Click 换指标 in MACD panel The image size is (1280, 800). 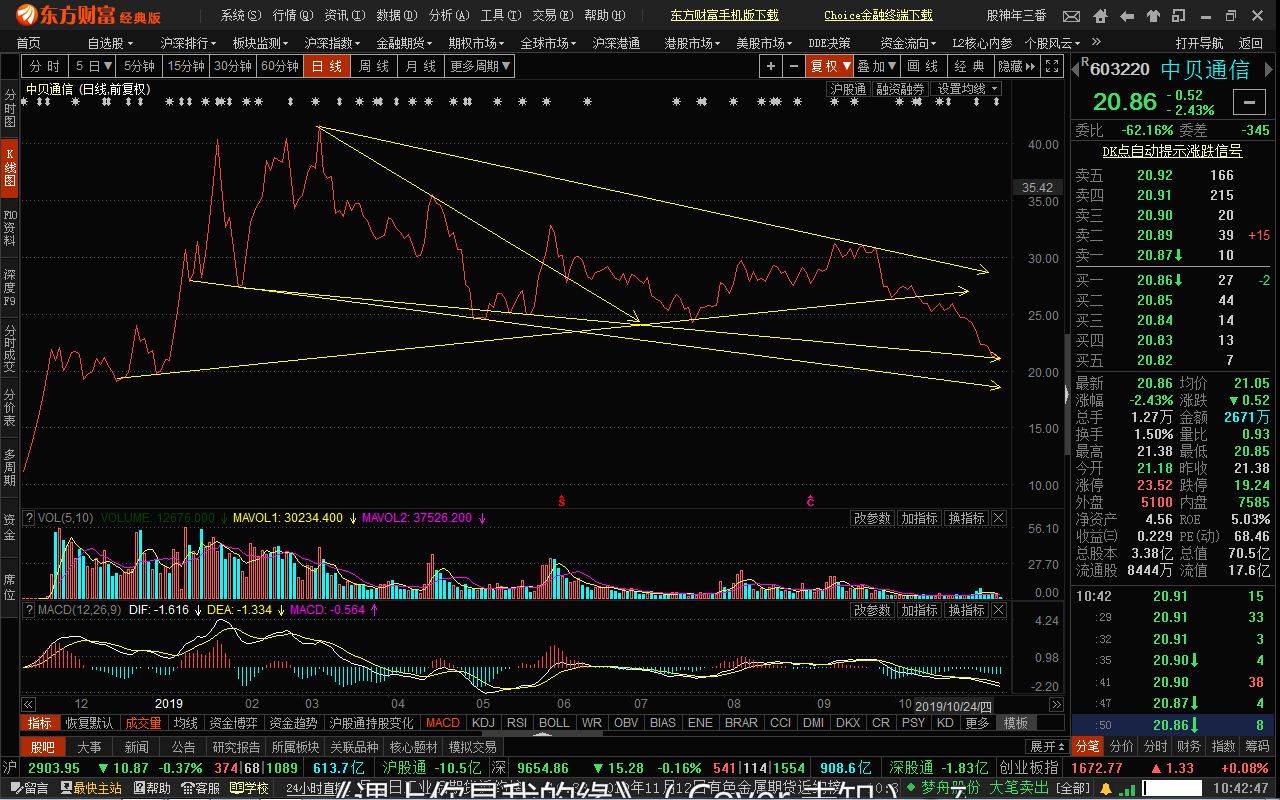point(966,610)
